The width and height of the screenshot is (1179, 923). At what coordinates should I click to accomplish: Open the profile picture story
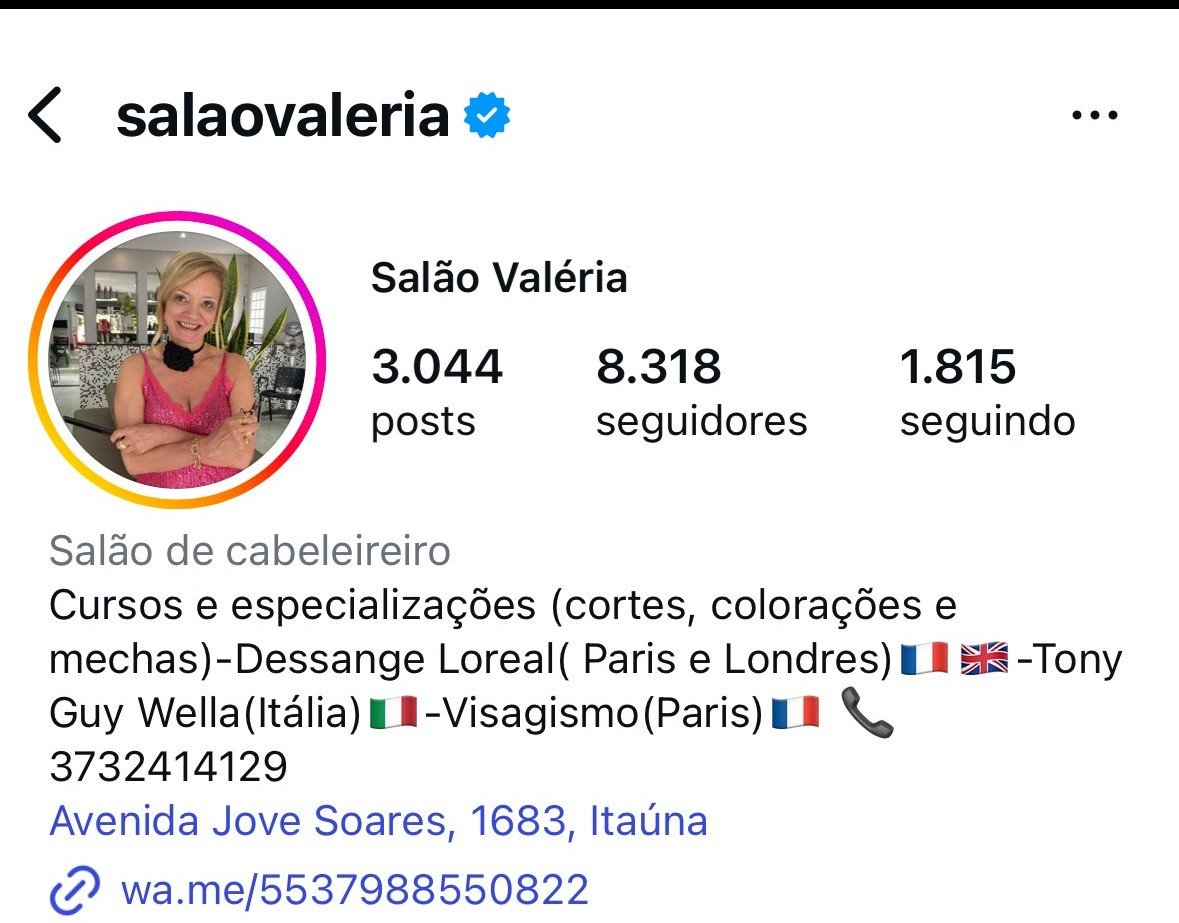(x=177, y=360)
